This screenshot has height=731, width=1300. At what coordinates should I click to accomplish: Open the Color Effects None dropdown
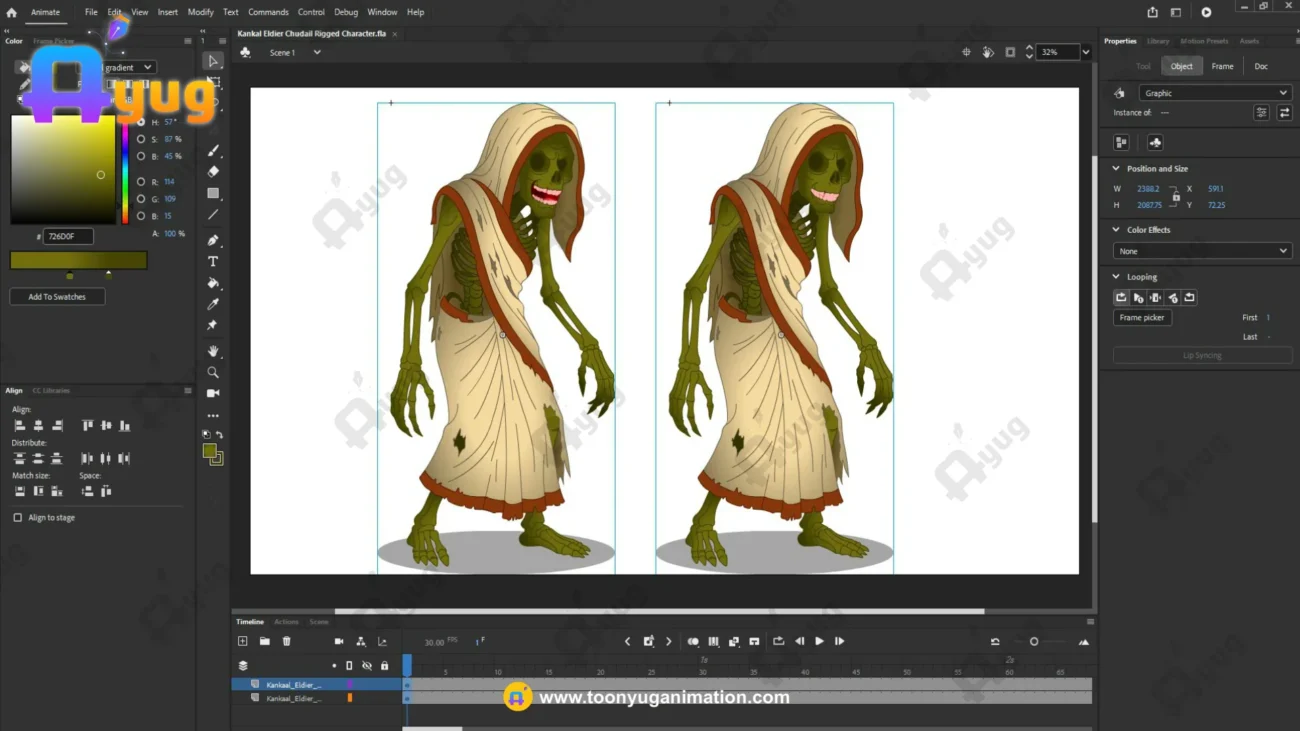click(x=1202, y=251)
